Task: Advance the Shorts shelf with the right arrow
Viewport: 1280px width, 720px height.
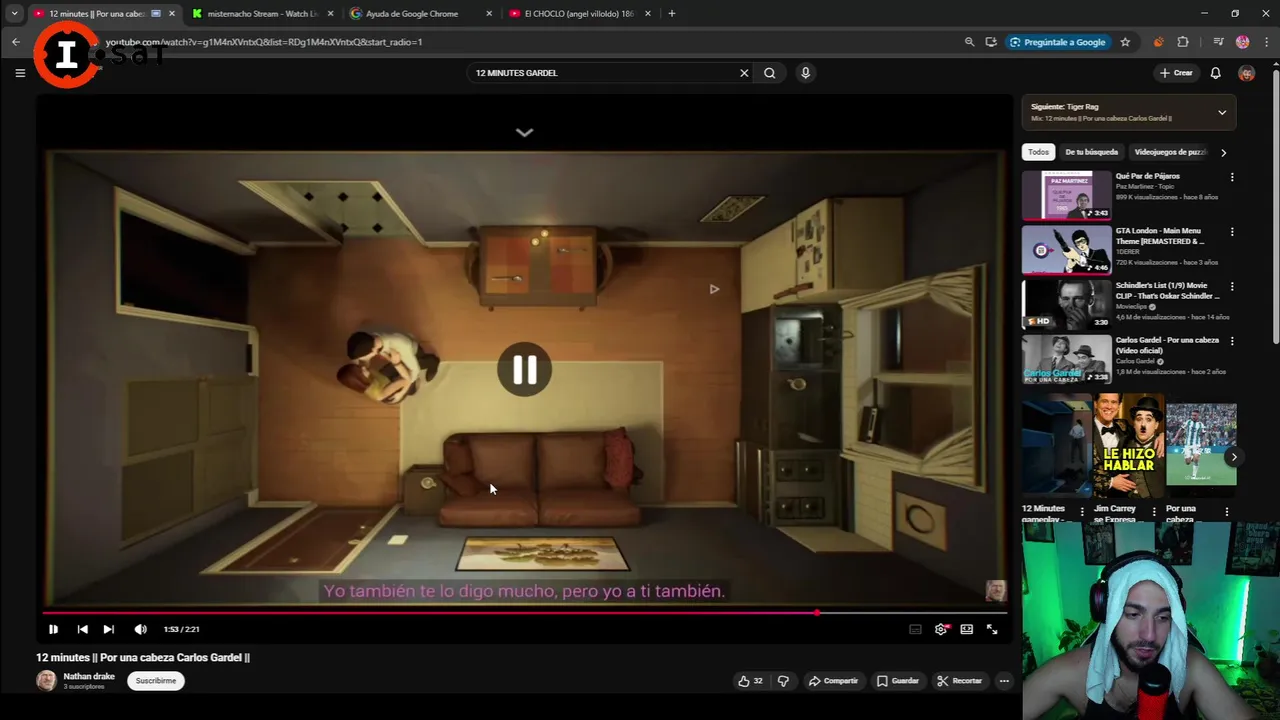Action: (x=1234, y=457)
